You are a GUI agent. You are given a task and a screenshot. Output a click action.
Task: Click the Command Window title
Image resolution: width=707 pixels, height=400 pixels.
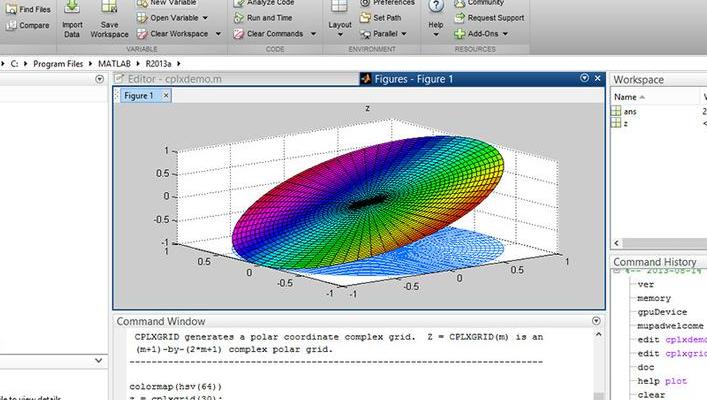tap(161, 321)
